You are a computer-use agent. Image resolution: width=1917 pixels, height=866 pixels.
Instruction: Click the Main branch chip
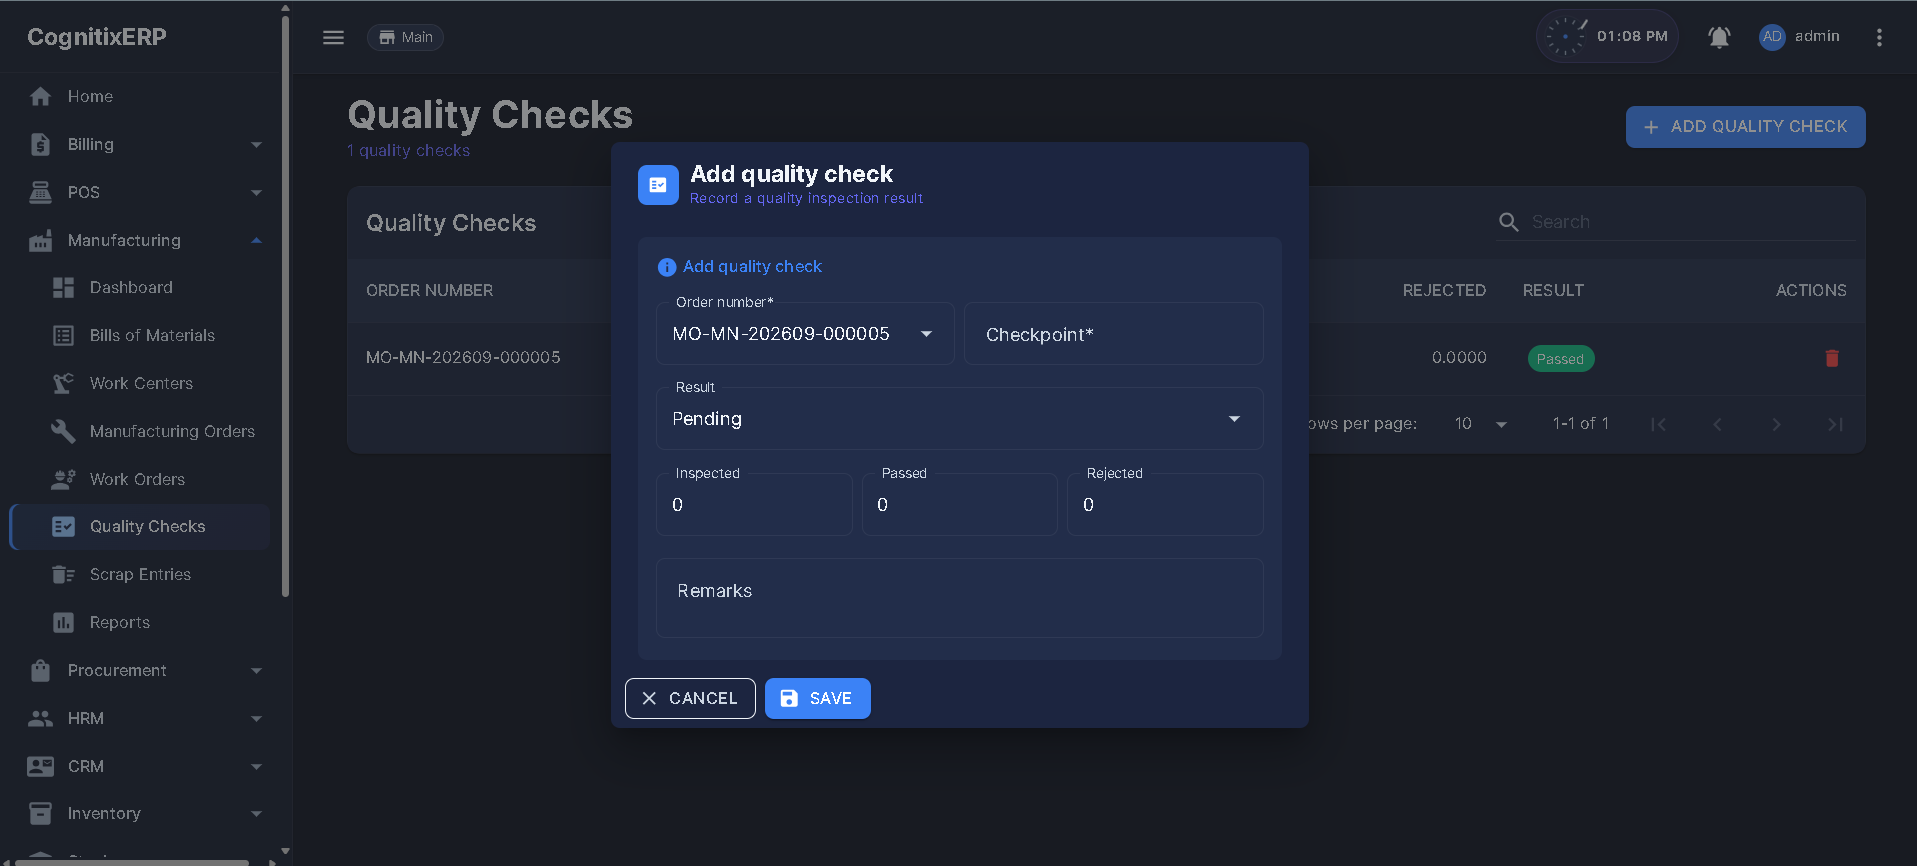pos(405,37)
